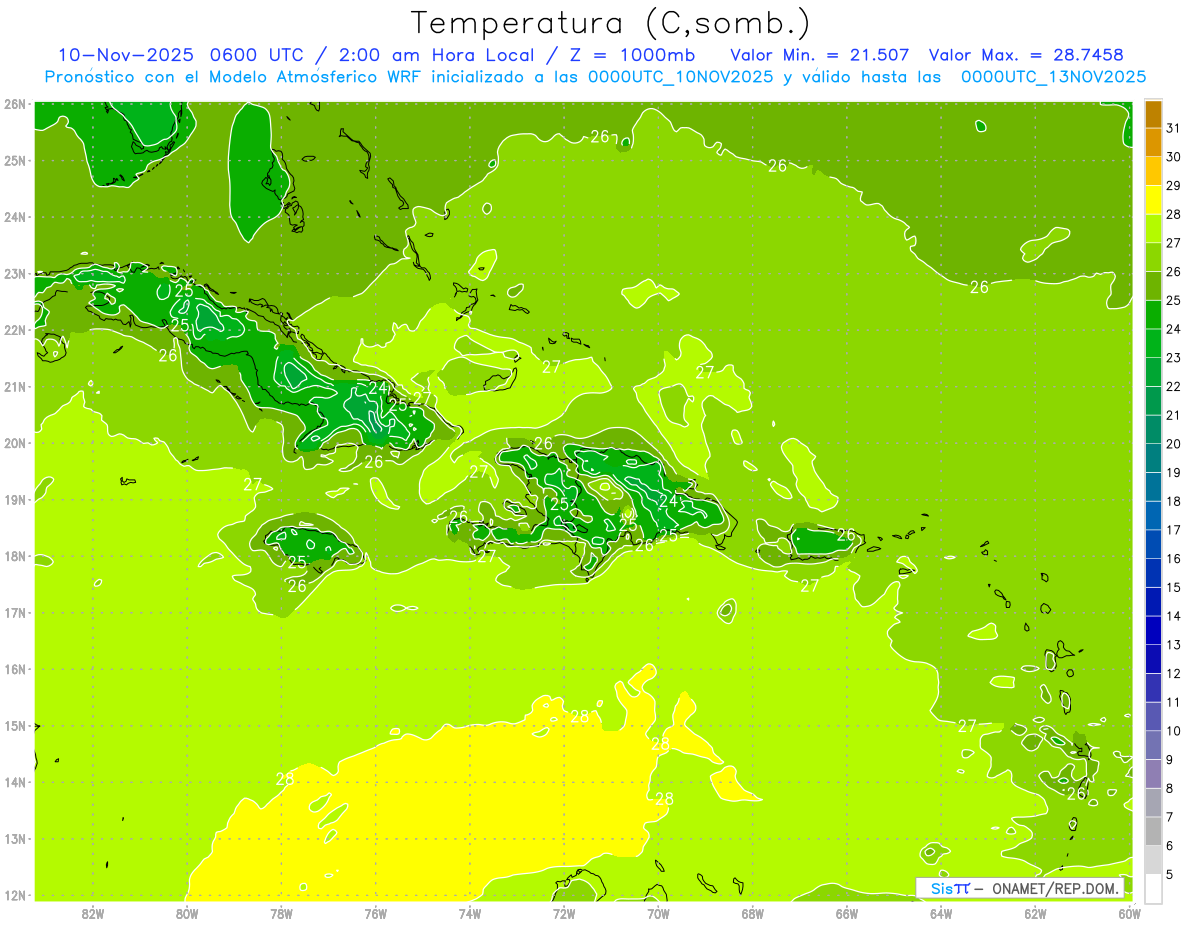Click the longitude axis label "68W"
Screen dimensions: 1200x927
tap(753, 913)
